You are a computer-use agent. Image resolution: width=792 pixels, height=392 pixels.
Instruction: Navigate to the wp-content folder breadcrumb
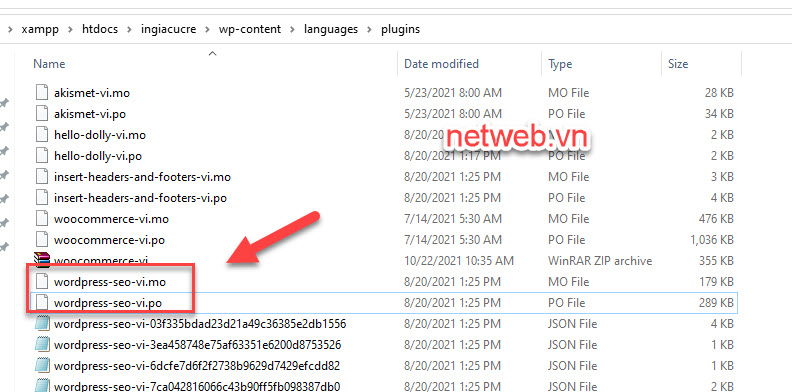[250, 29]
